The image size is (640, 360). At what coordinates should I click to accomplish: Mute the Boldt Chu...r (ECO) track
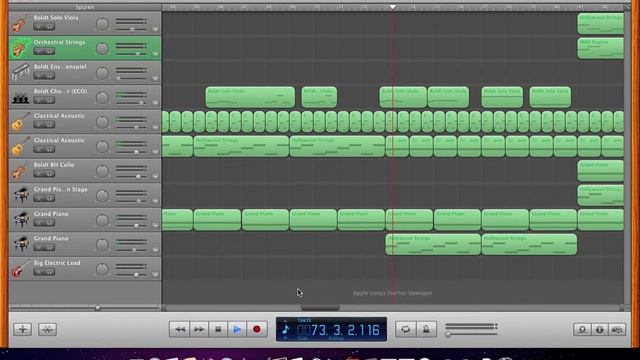click(x=39, y=100)
